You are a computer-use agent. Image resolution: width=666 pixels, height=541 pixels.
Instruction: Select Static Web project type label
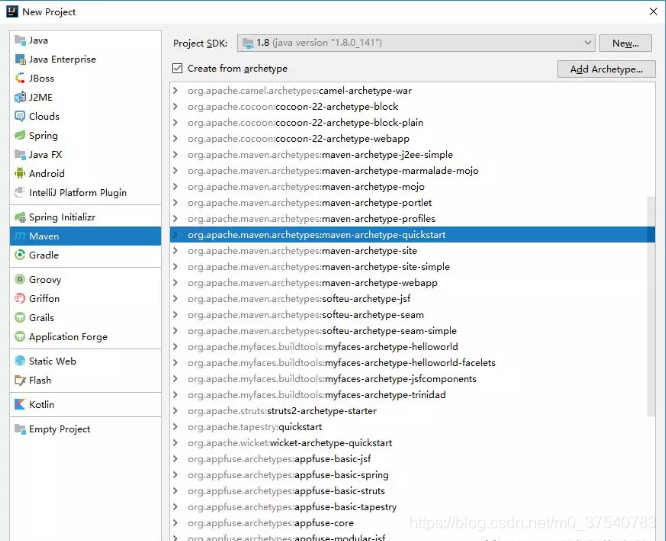pyautogui.click(x=53, y=361)
